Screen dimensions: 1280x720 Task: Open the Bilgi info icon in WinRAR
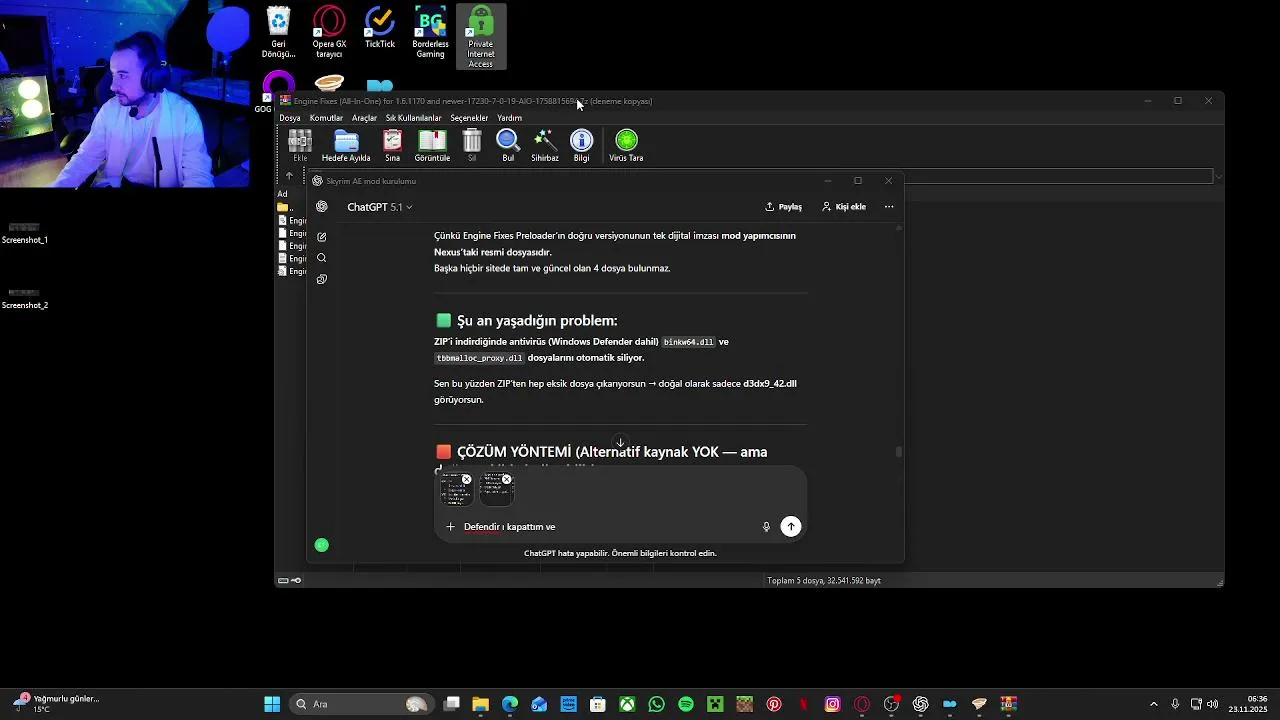[581, 145]
